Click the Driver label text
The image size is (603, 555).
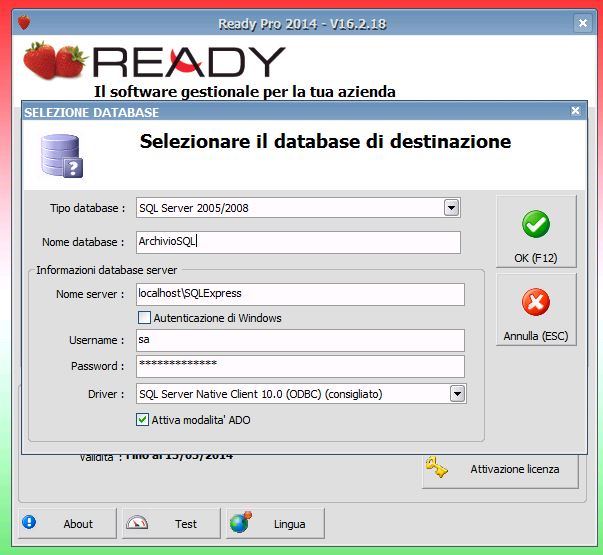[x=106, y=394]
